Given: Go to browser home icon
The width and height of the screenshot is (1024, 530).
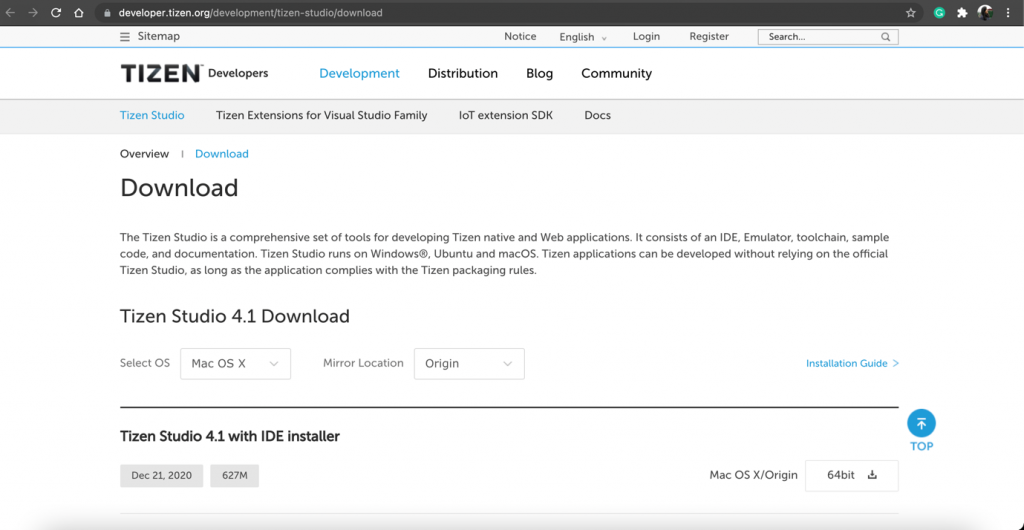Looking at the screenshot, I should [x=78, y=12].
